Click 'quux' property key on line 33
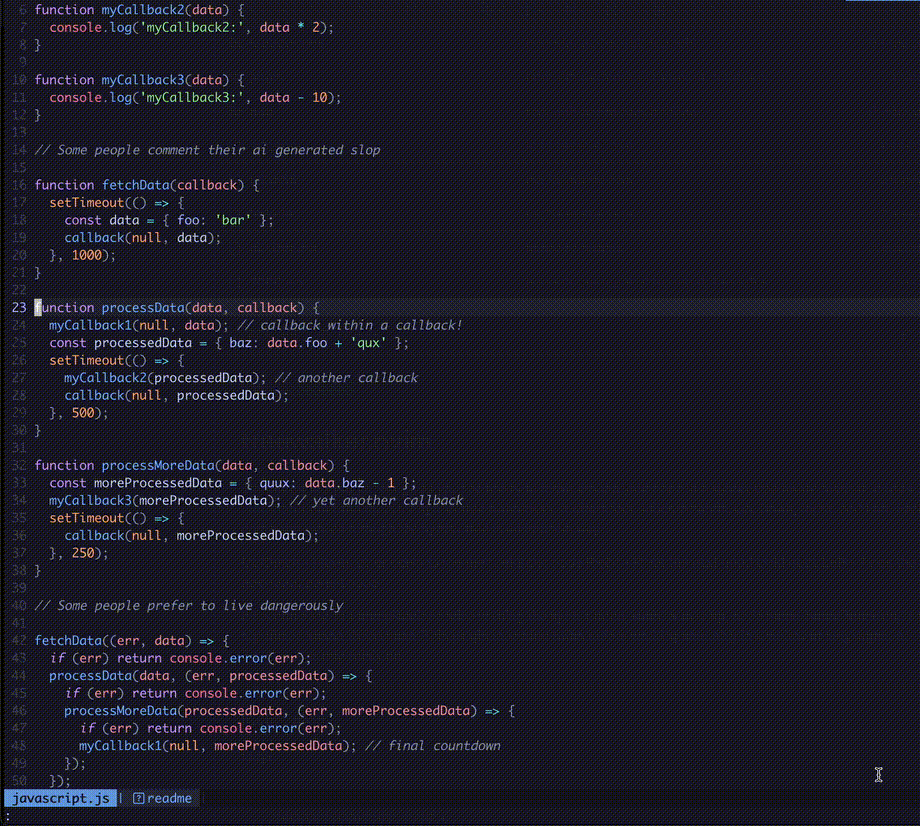 click(275, 483)
